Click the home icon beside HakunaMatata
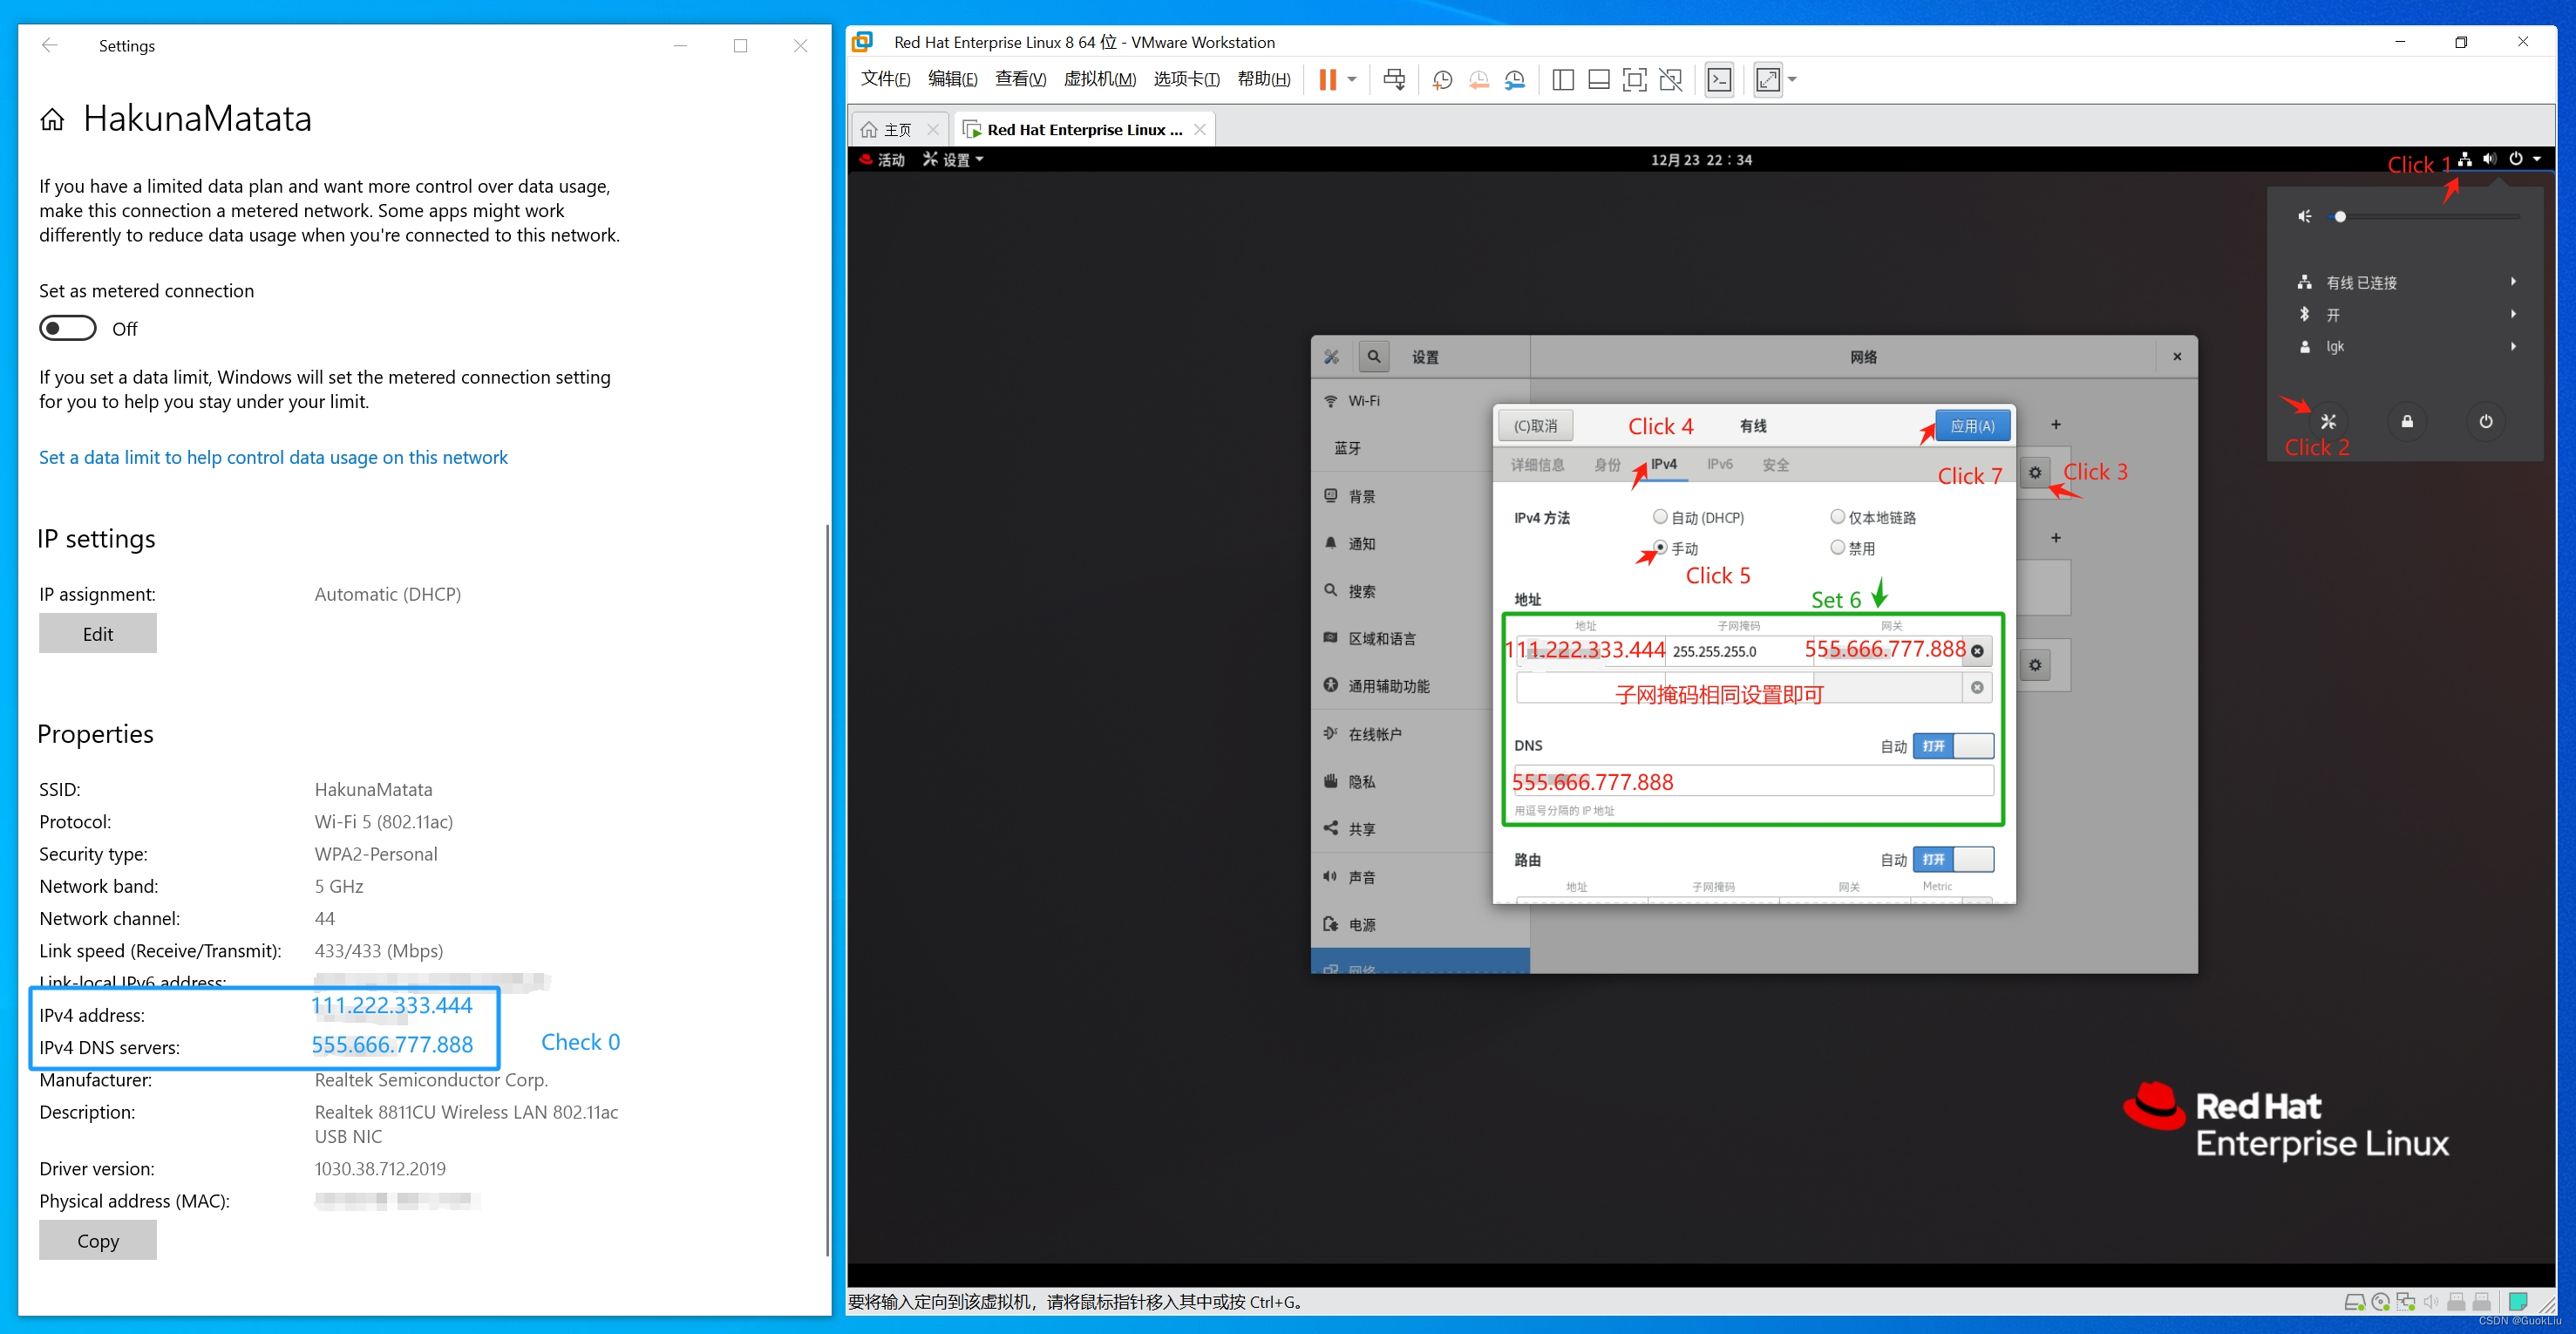This screenshot has height=1334, width=2576. (52, 120)
